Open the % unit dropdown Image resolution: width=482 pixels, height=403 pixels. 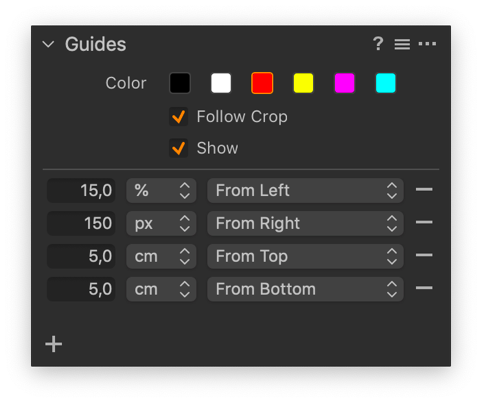coord(161,191)
